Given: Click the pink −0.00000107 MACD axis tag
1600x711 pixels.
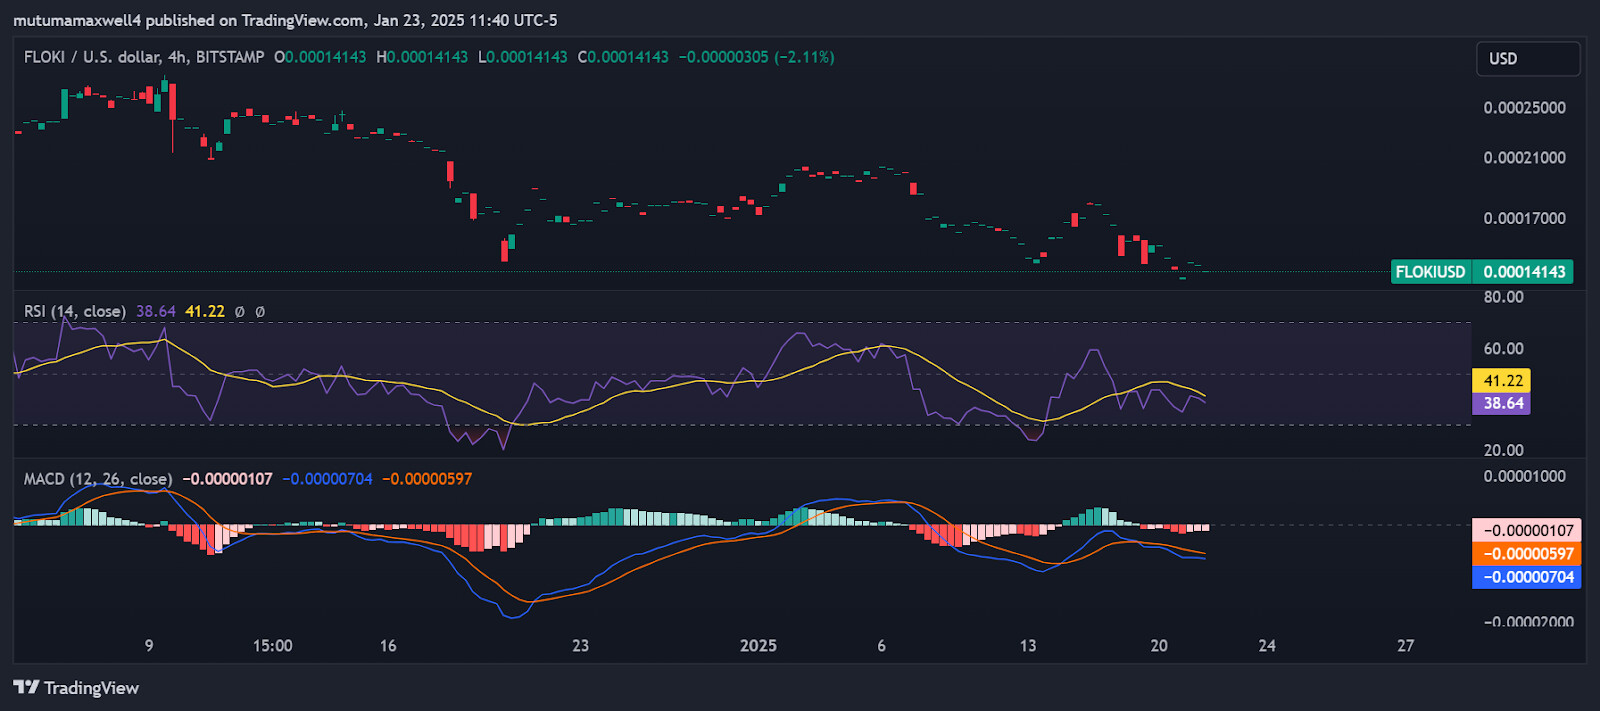Looking at the screenshot, I should point(1526,530).
